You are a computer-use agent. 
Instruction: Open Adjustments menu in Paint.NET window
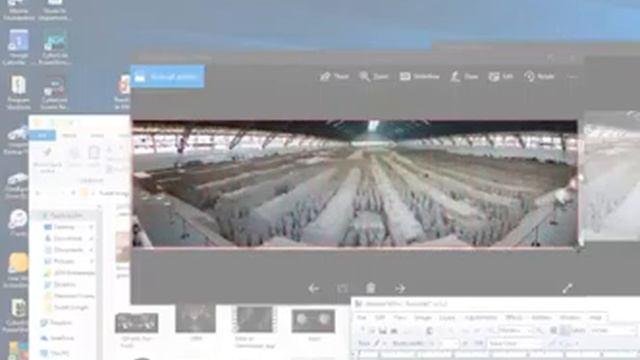tap(480, 317)
